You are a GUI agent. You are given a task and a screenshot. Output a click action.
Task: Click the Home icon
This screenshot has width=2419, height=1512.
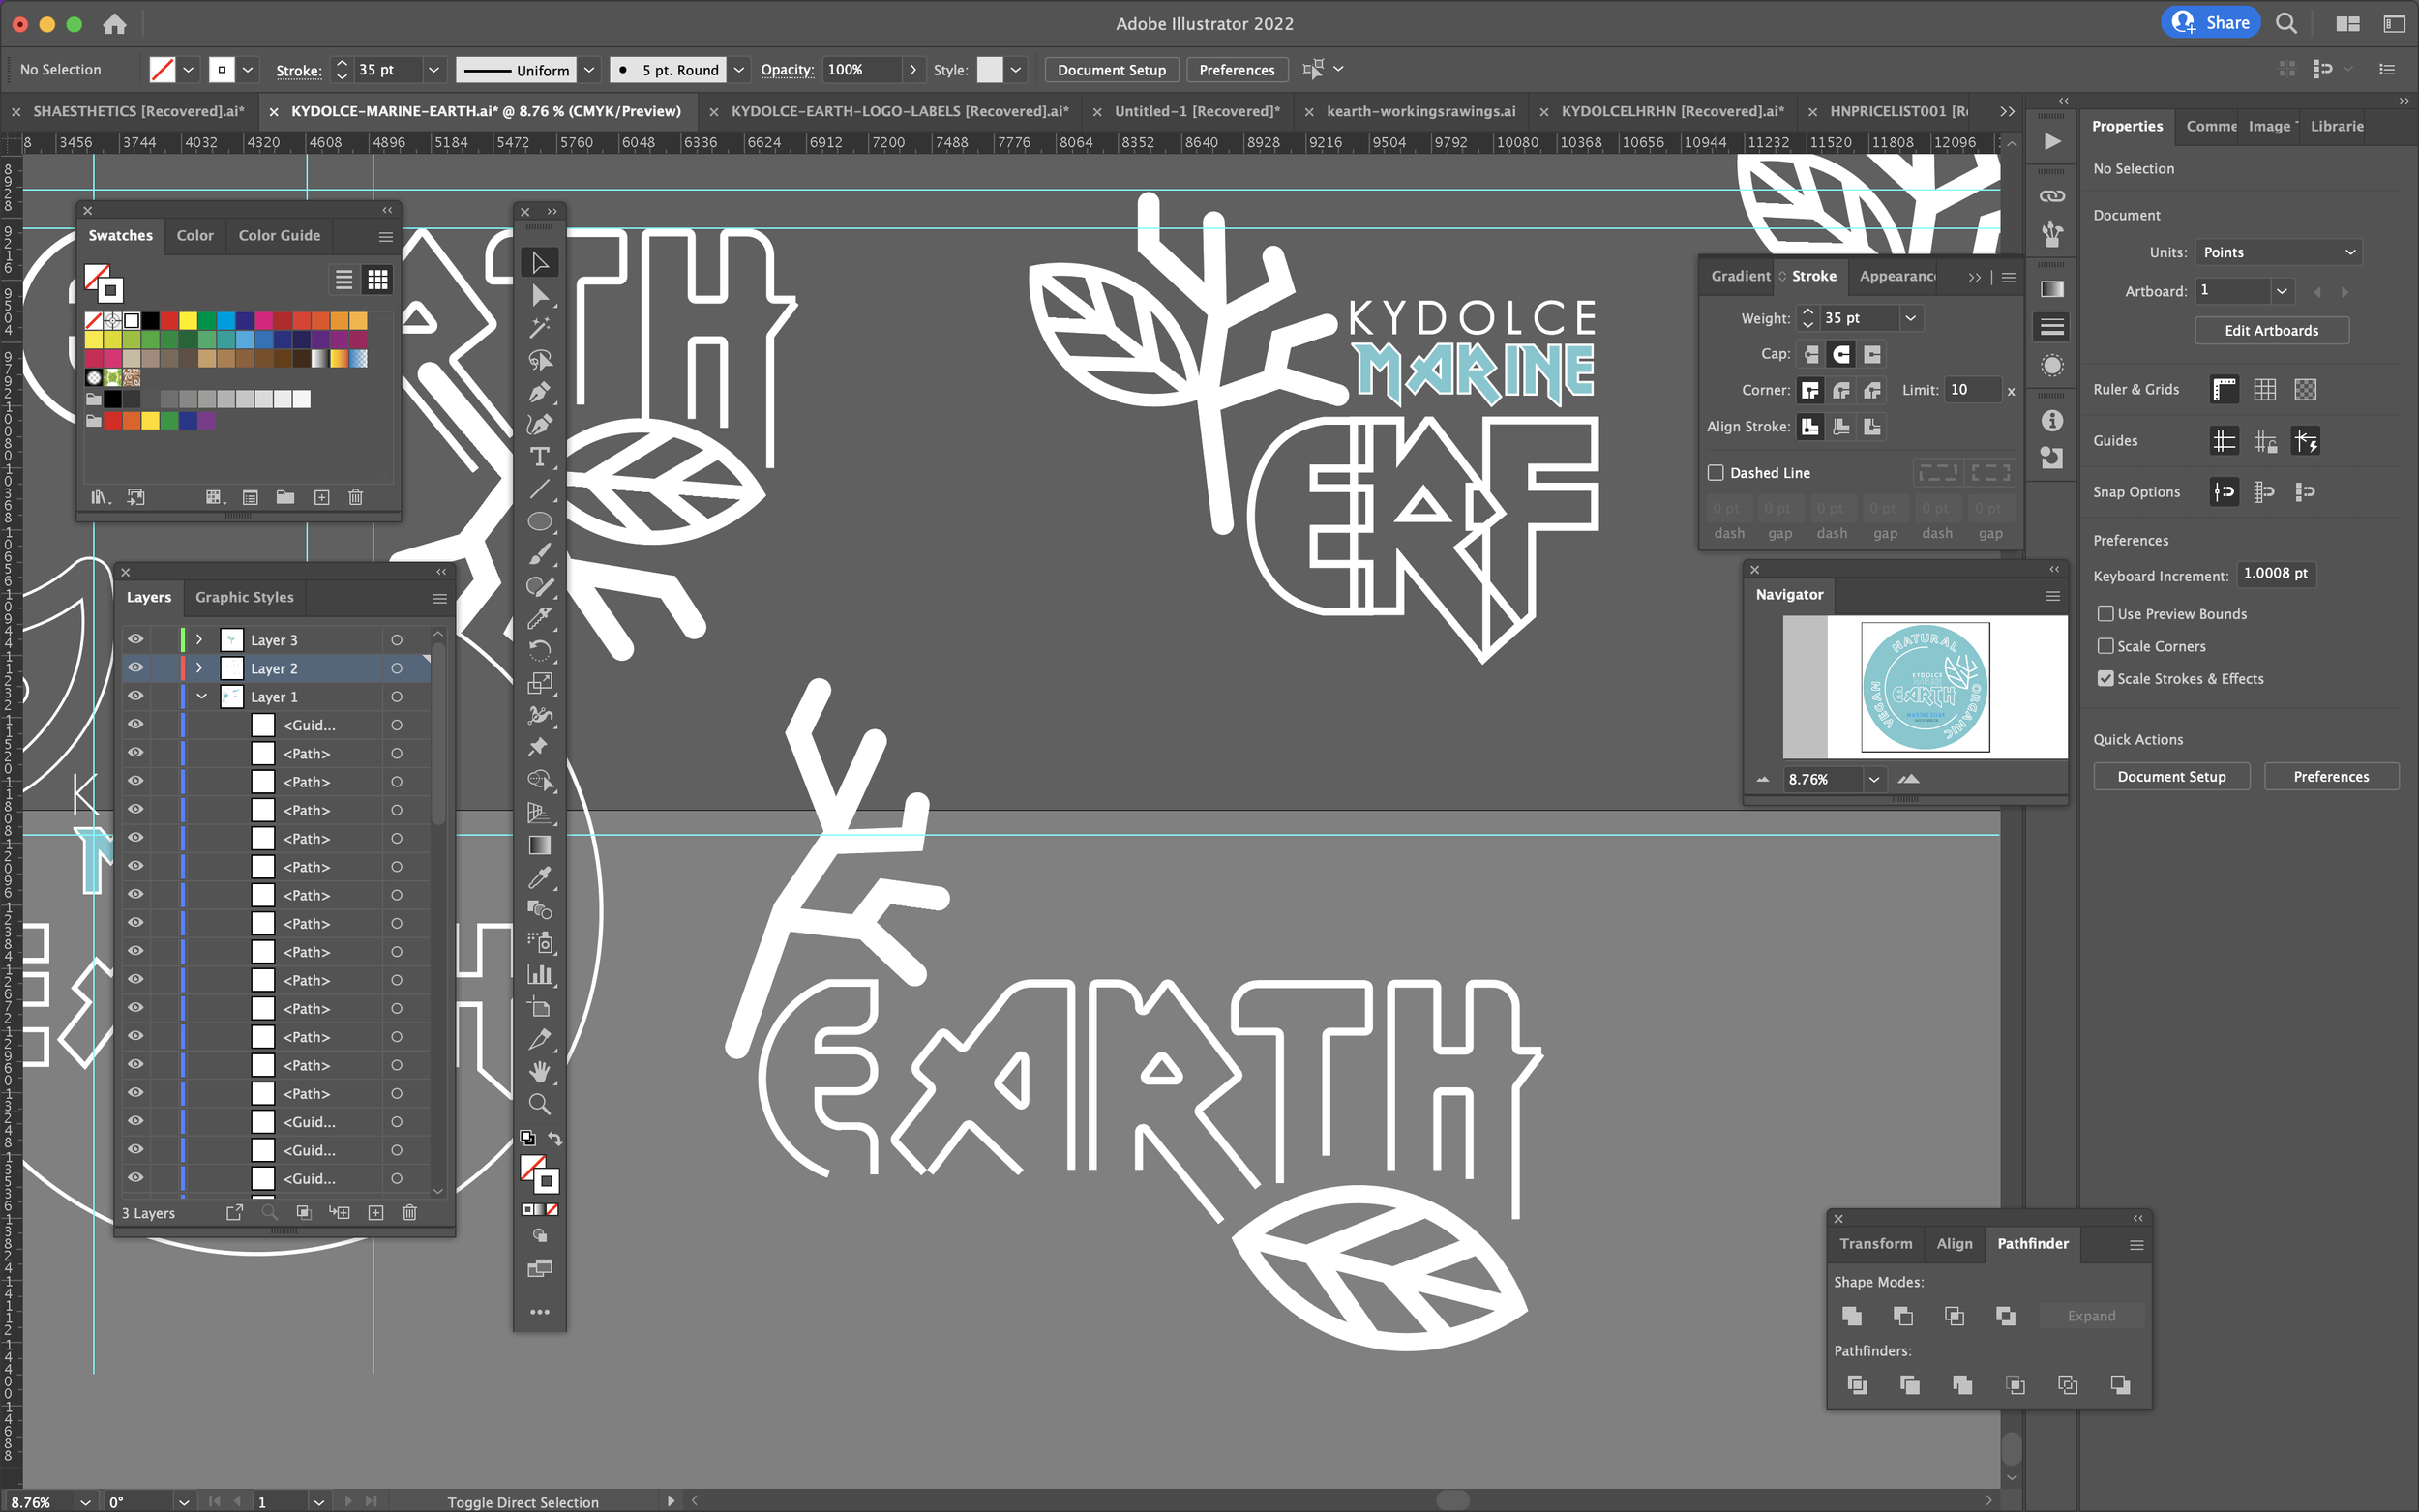(114, 23)
